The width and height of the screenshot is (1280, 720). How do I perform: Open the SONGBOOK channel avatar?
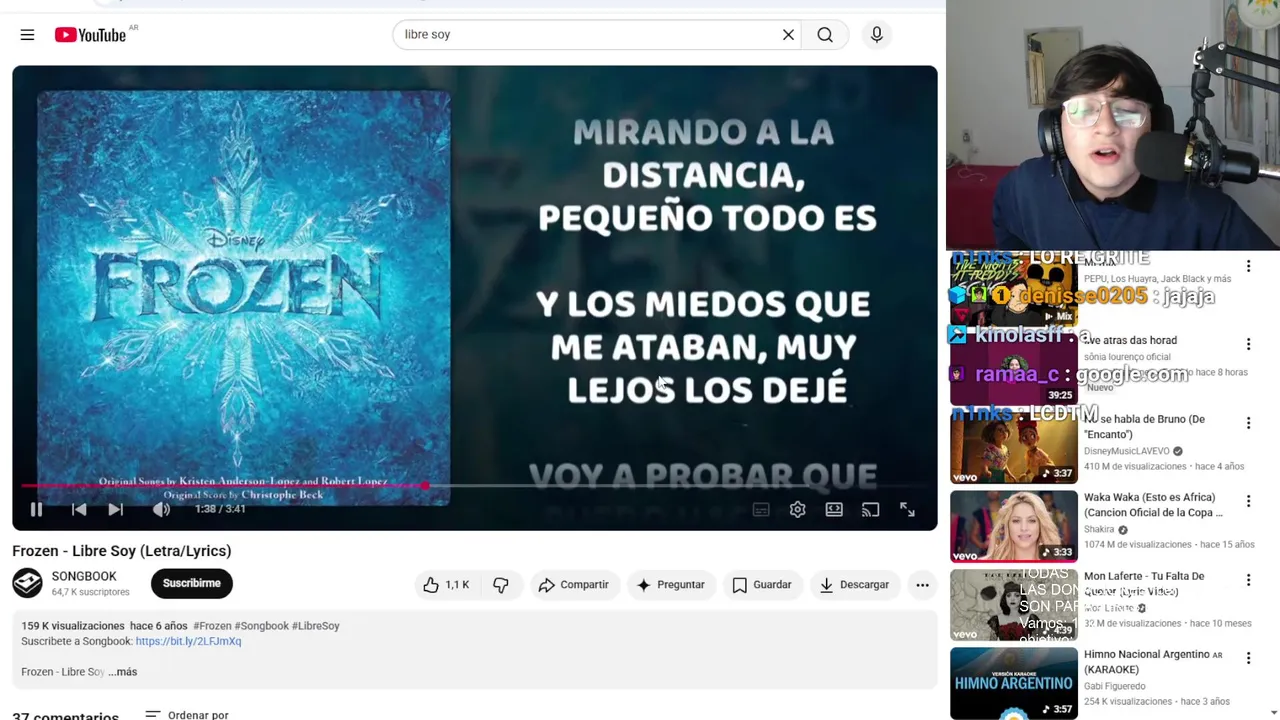click(27, 583)
